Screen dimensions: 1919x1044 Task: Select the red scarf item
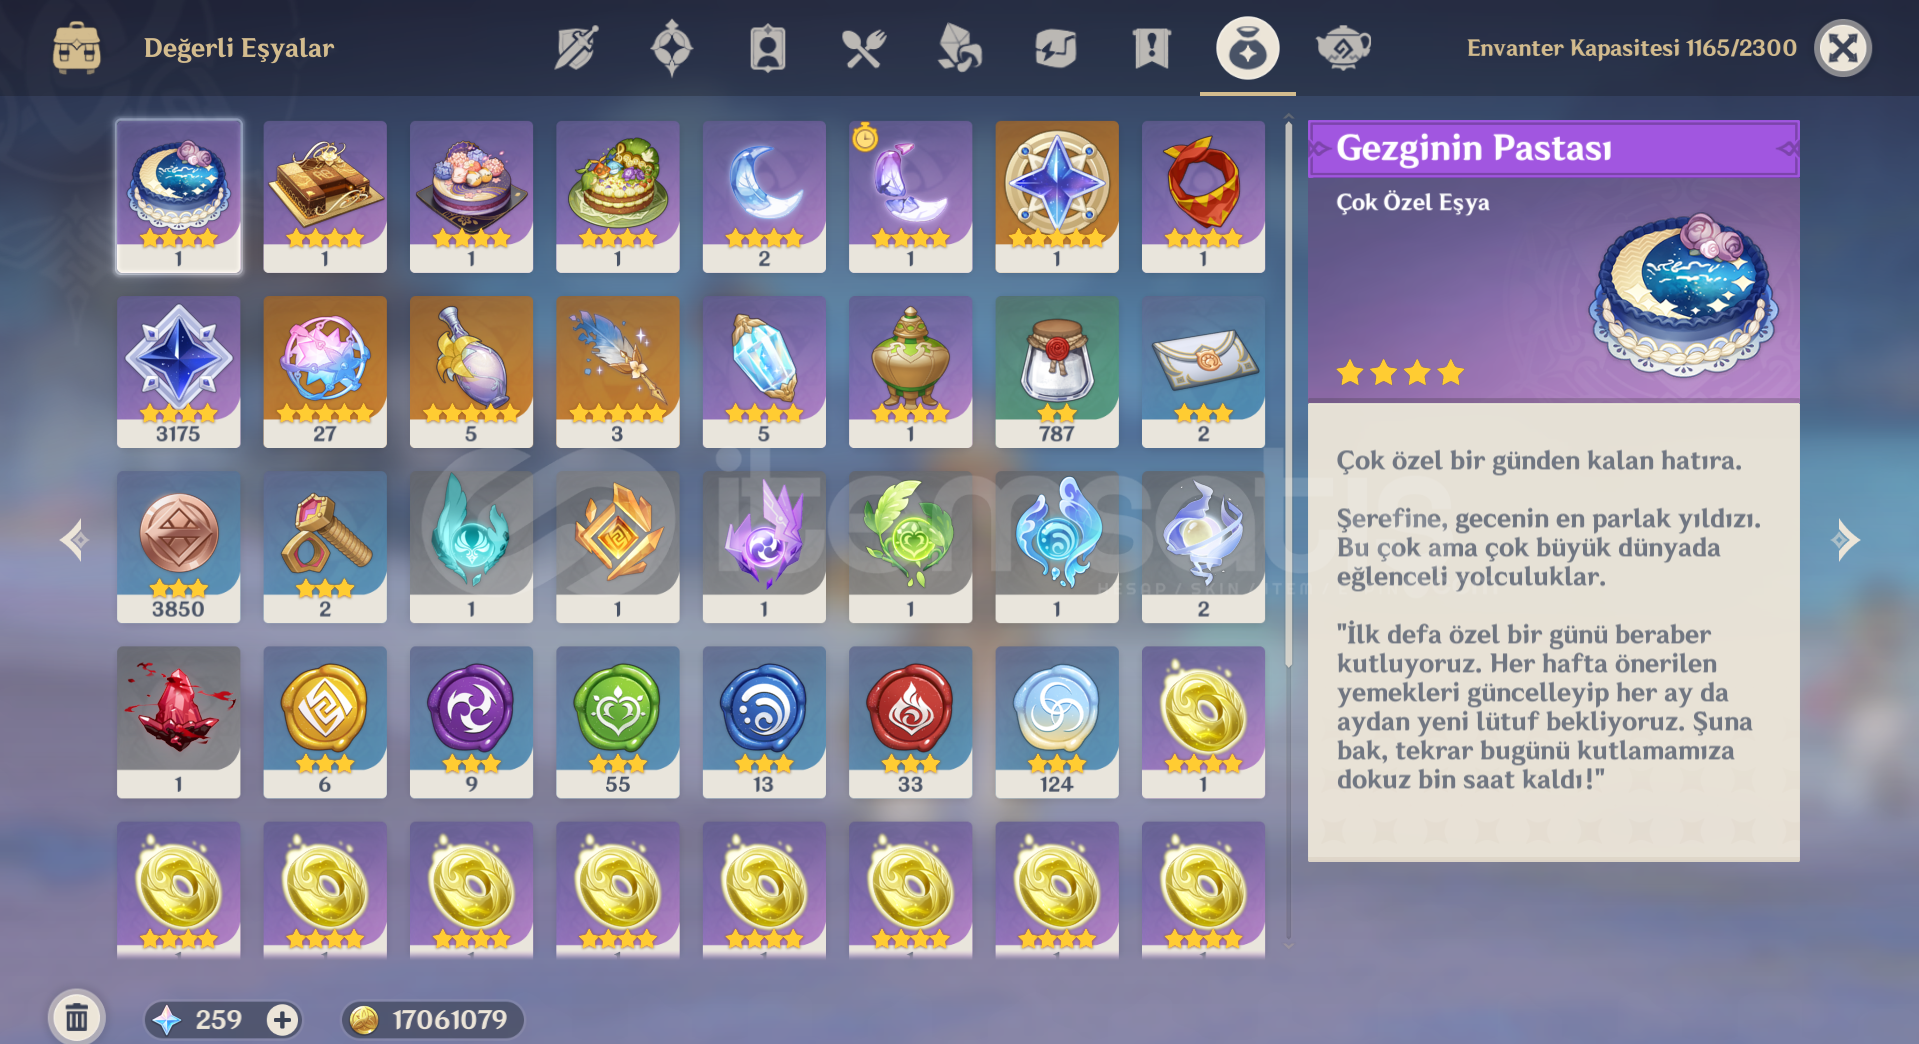tap(1203, 196)
